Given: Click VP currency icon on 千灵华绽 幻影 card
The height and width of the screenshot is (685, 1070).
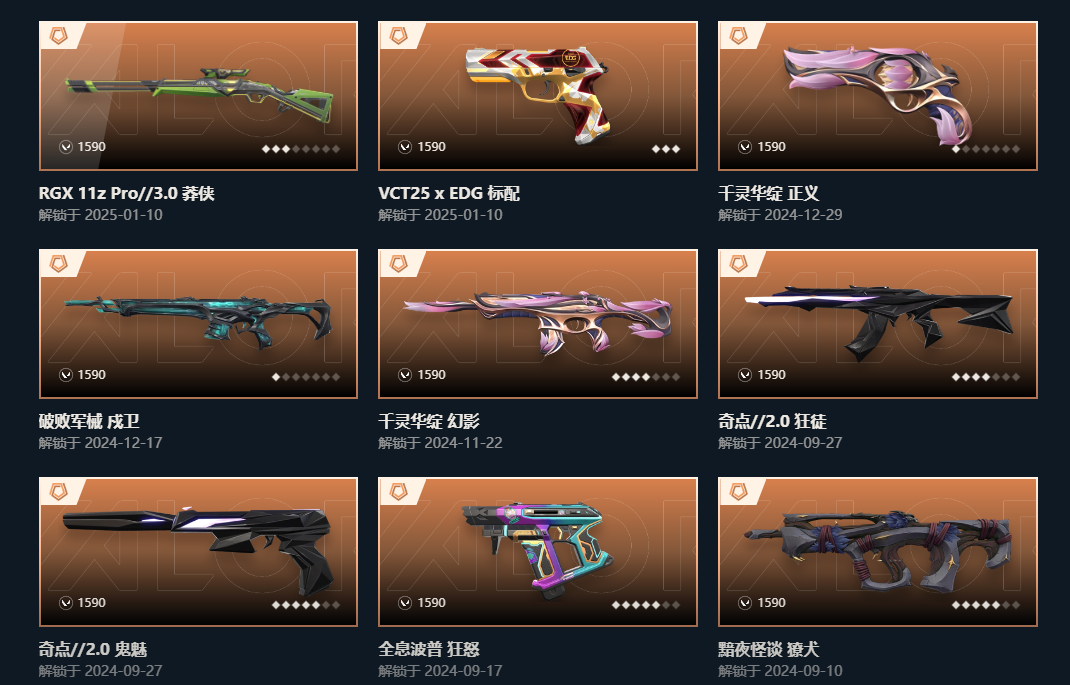Looking at the screenshot, I should point(405,375).
